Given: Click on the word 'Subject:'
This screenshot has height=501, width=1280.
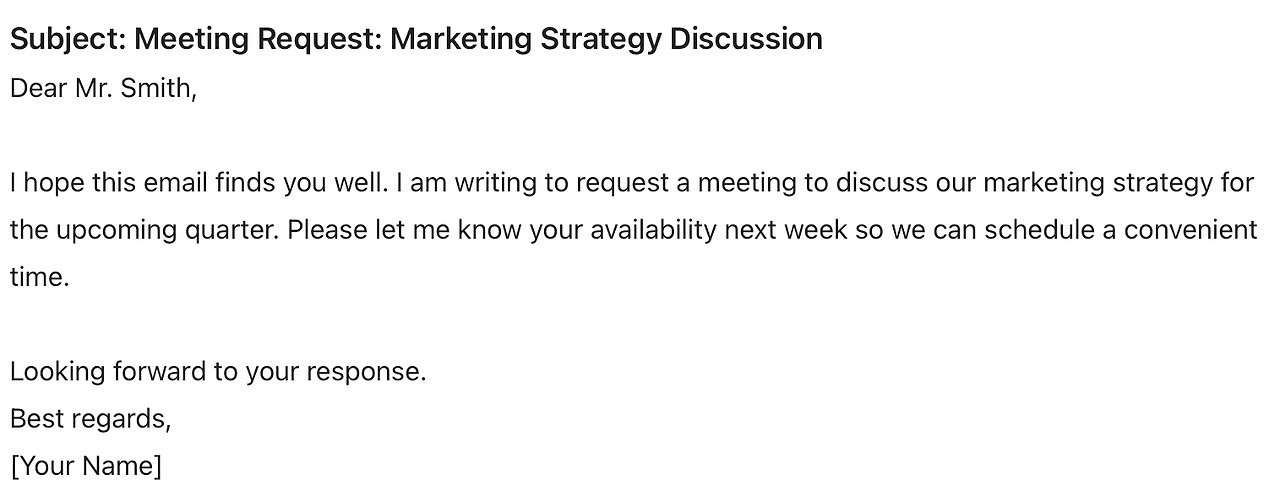Looking at the screenshot, I should click(x=68, y=39).
